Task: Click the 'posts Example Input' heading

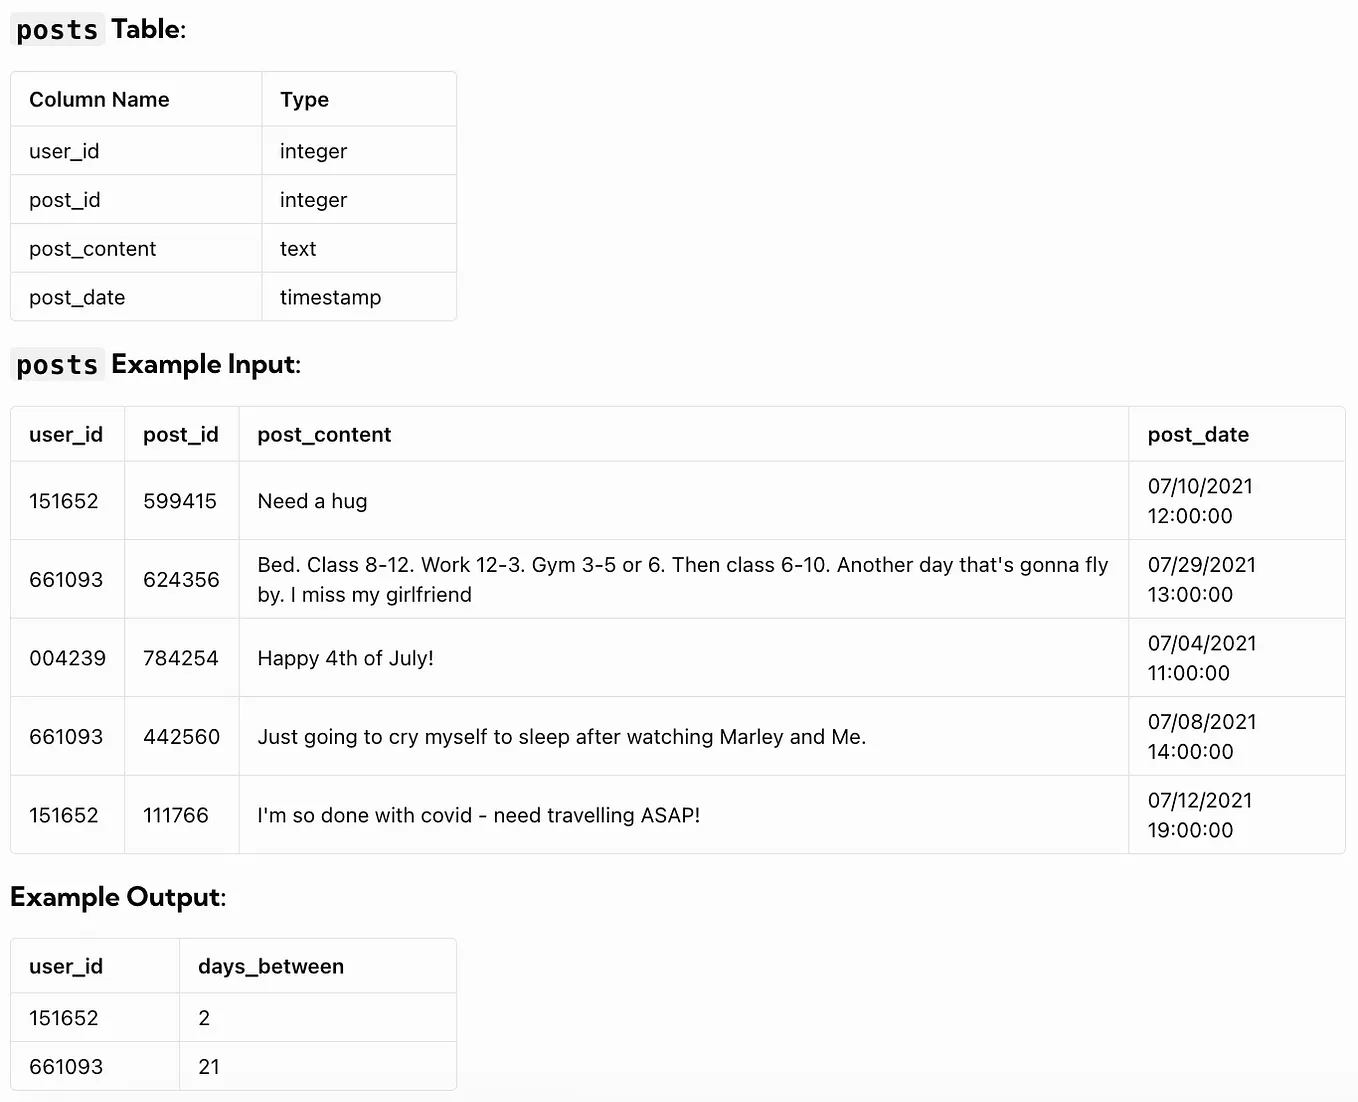Action: click(155, 364)
